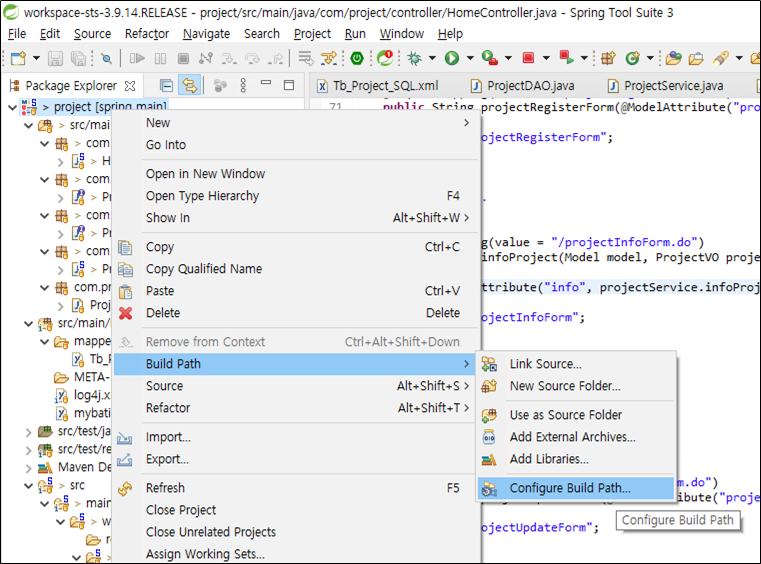Open the Window menu

[401, 33]
